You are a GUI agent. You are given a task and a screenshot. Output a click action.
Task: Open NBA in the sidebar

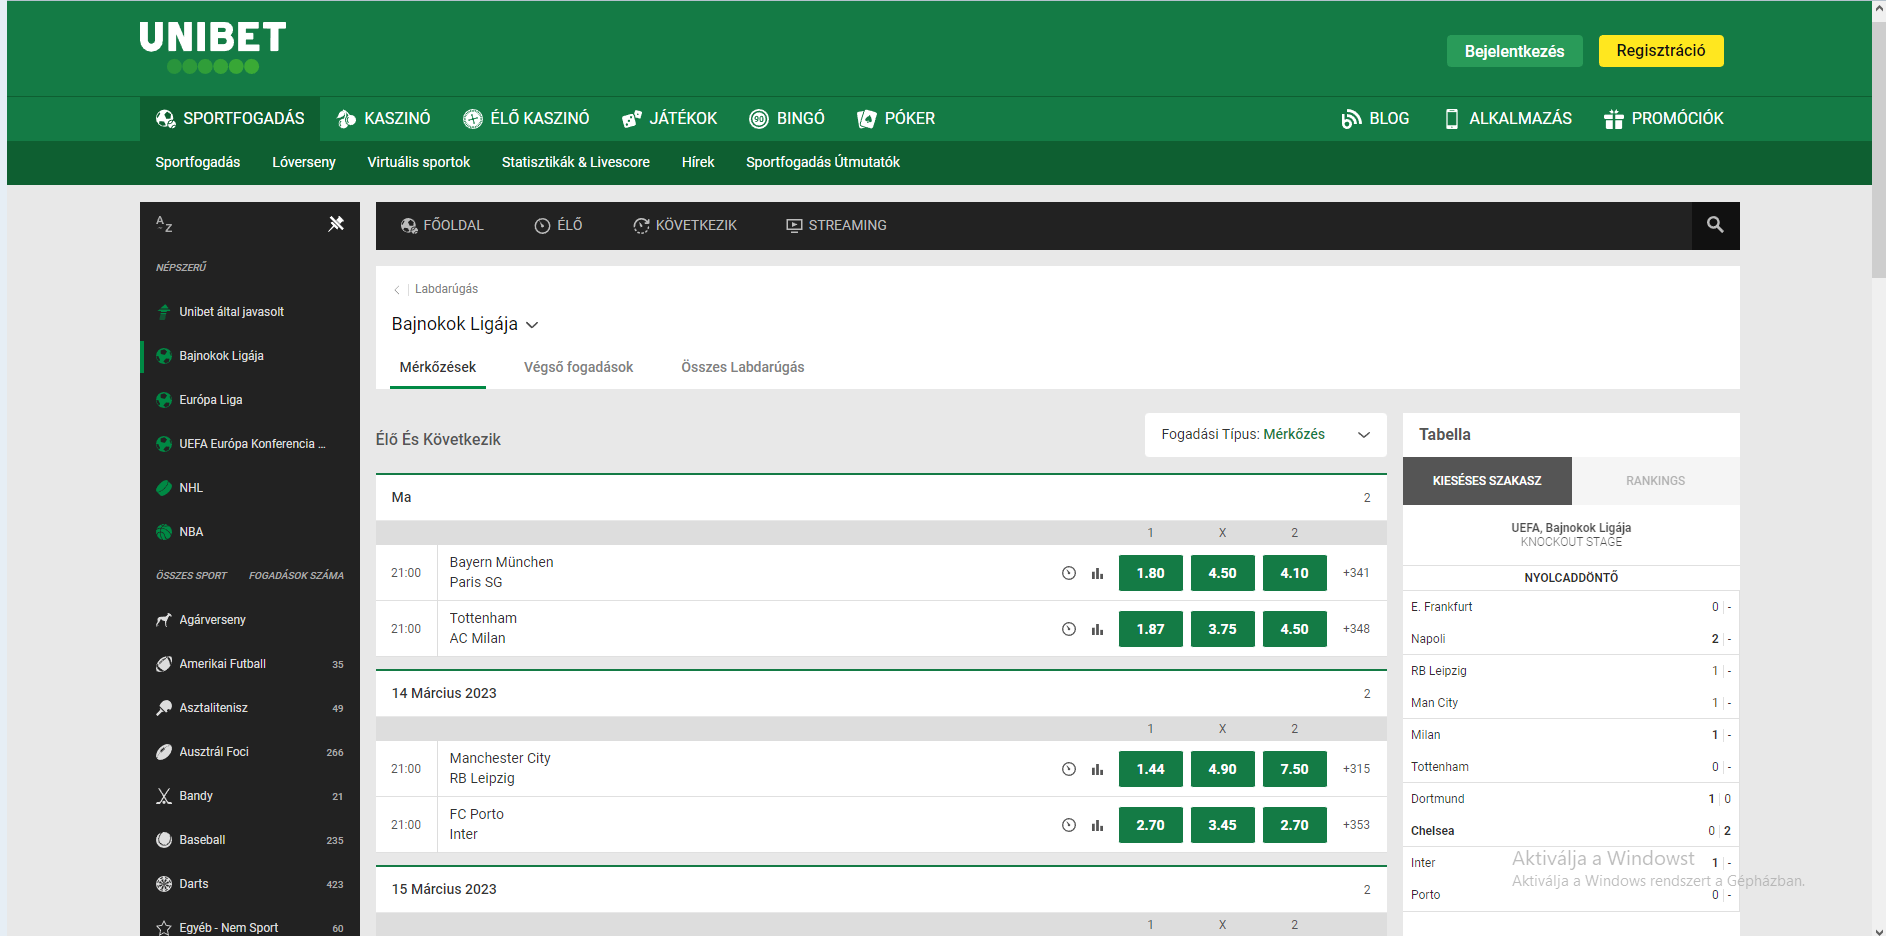coord(250,532)
